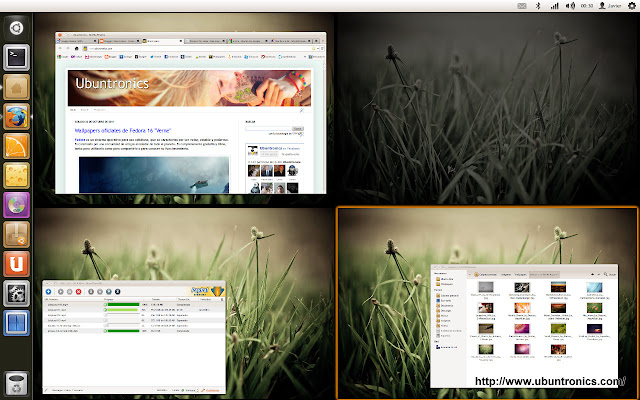Select first completed download's green progress bar
The height and width of the screenshot is (400, 640).
click(123, 304)
